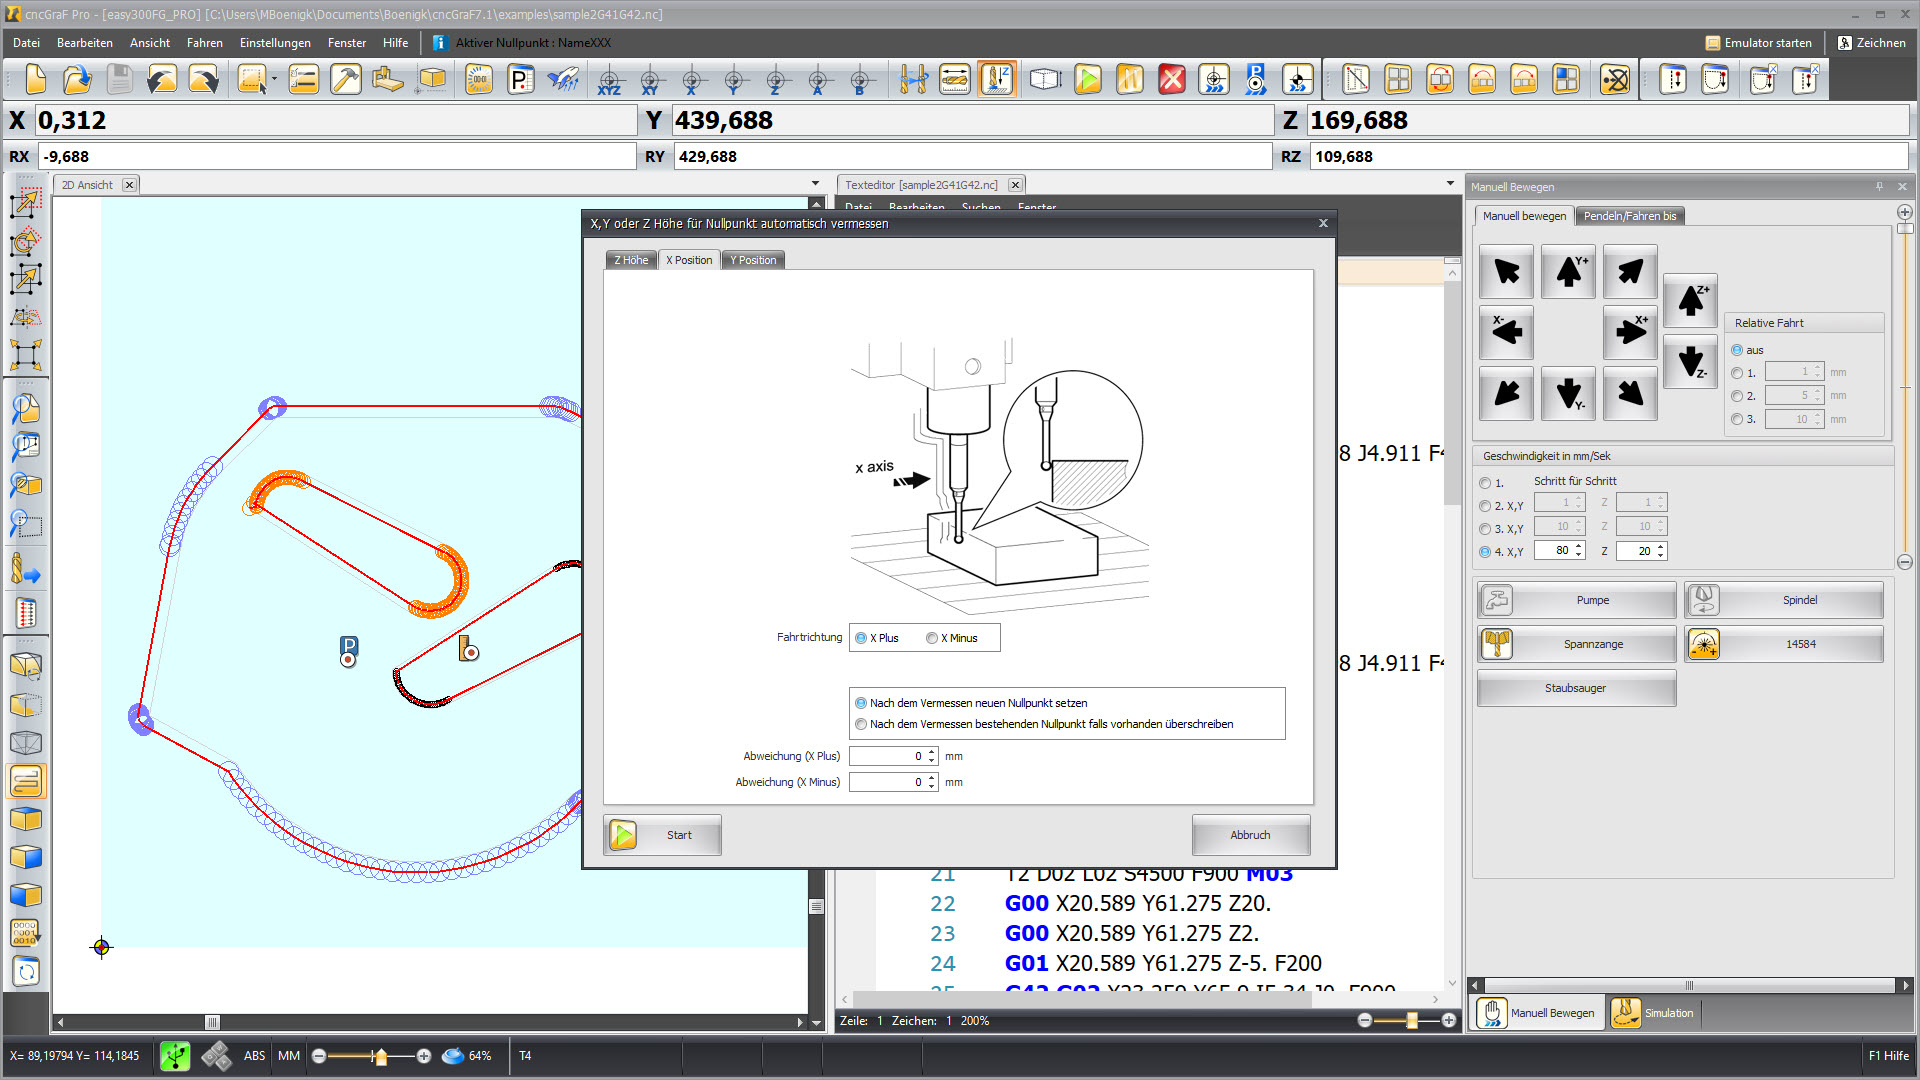The image size is (1920, 1080).
Task: Click the Abweichung (X Plus) input field
Action: coord(887,757)
